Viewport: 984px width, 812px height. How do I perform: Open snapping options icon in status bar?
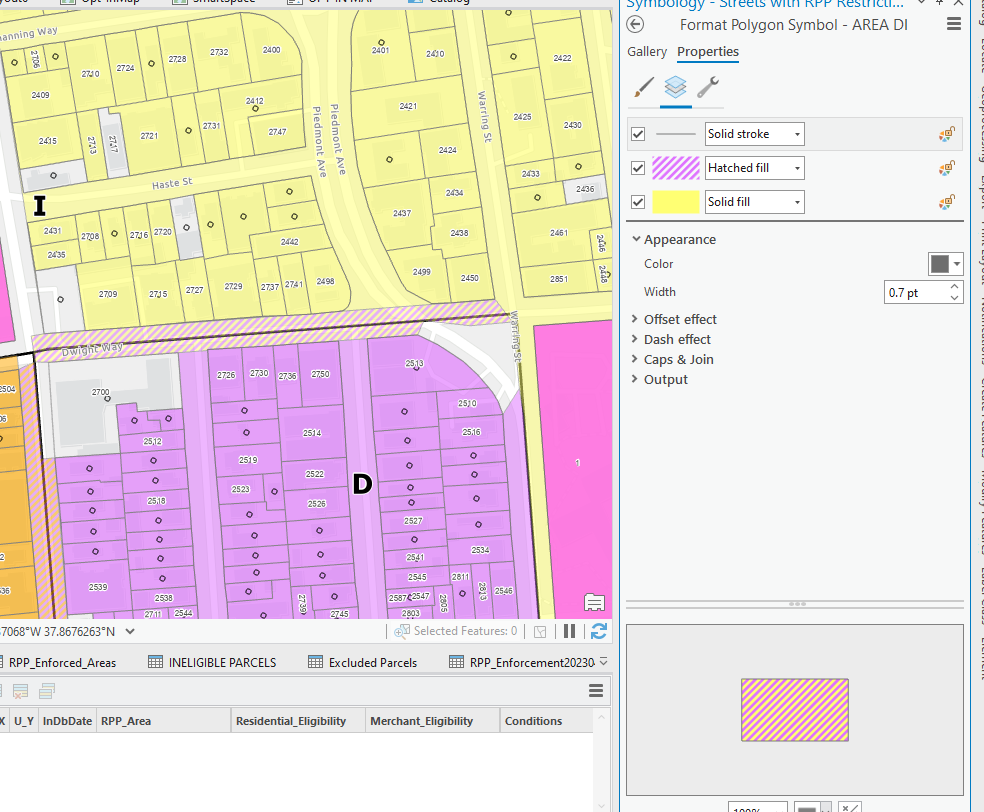[x=540, y=631]
